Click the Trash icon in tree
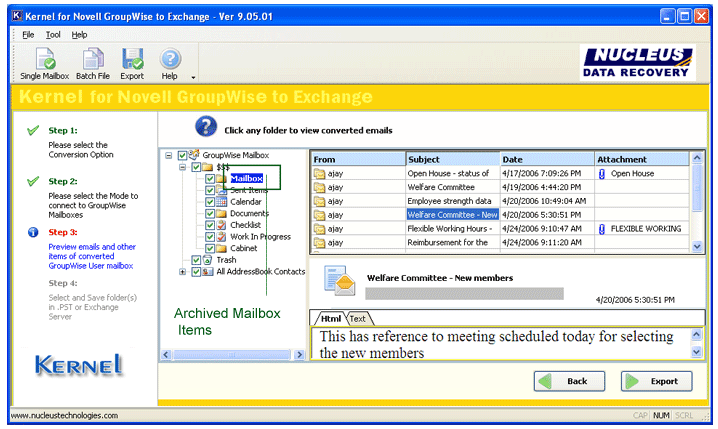718x429 pixels. click(x=207, y=260)
